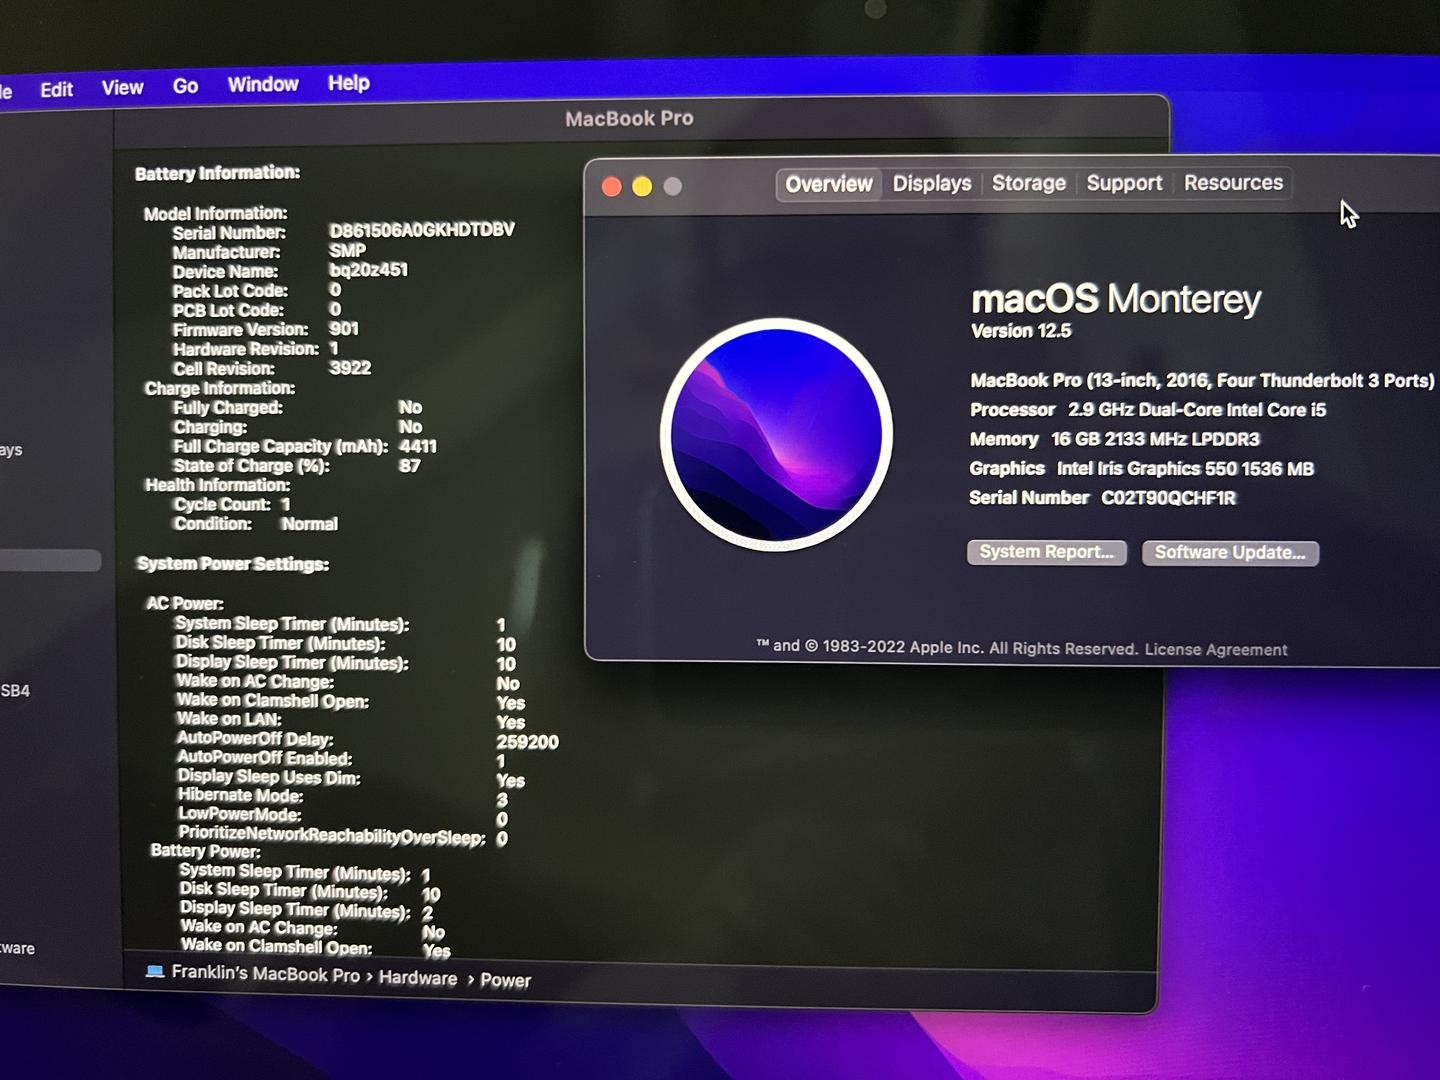Screen dimensions: 1440x1080
Task: Click the Software Update button
Action: pyautogui.click(x=1230, y=553)
